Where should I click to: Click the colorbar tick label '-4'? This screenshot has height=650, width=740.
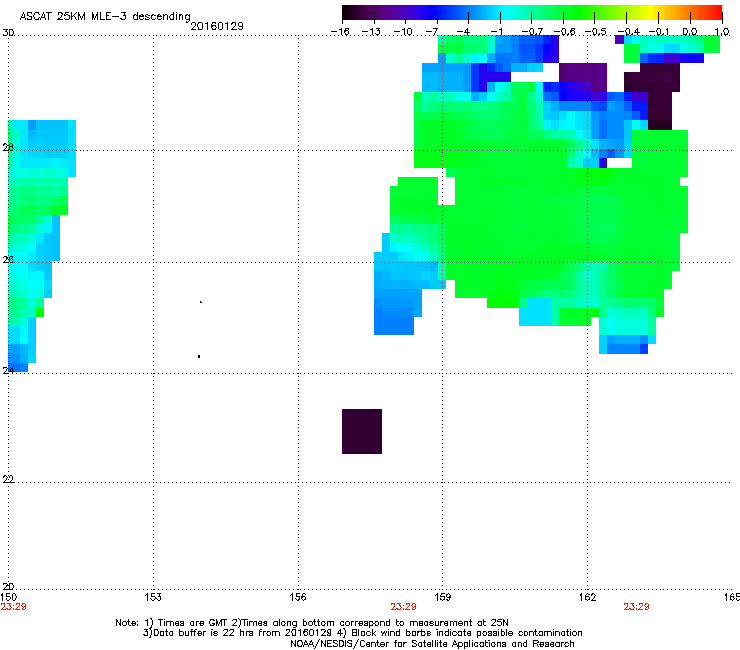click(x=463, y=32)
